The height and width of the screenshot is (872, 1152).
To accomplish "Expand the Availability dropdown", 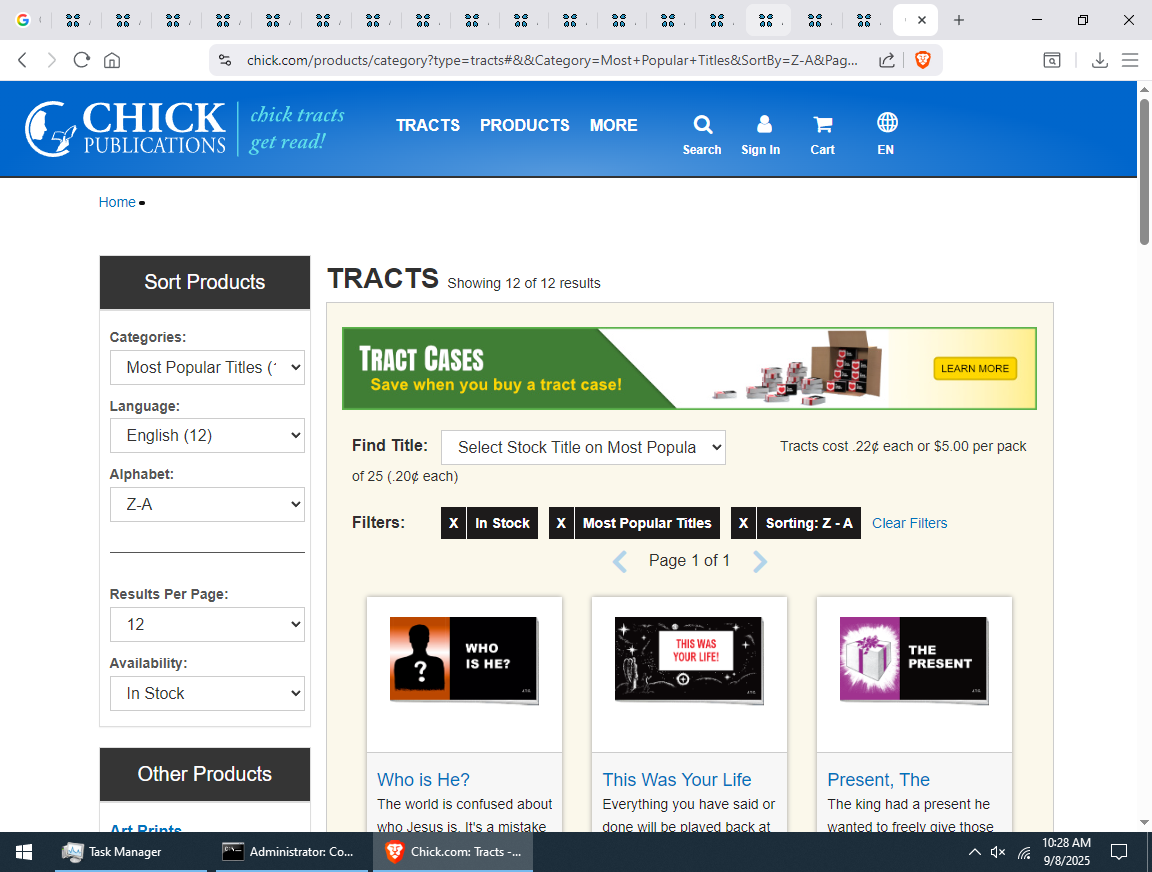I will tap(207, 693).
